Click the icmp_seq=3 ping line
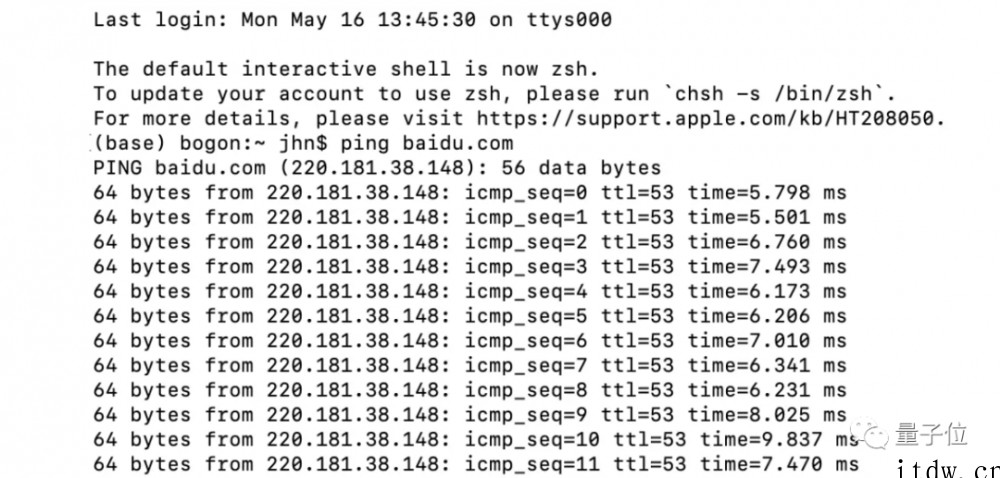1000x478 pixels. tap(470, 266)
